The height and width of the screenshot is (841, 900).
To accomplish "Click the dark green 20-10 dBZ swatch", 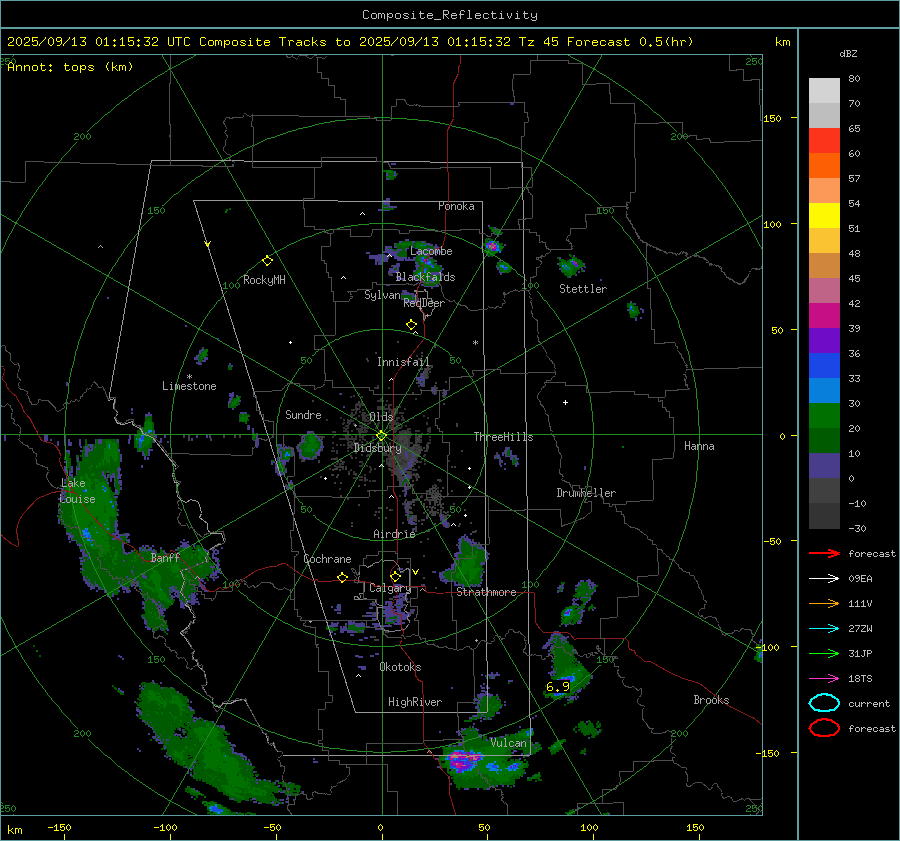I will [824, 441].
